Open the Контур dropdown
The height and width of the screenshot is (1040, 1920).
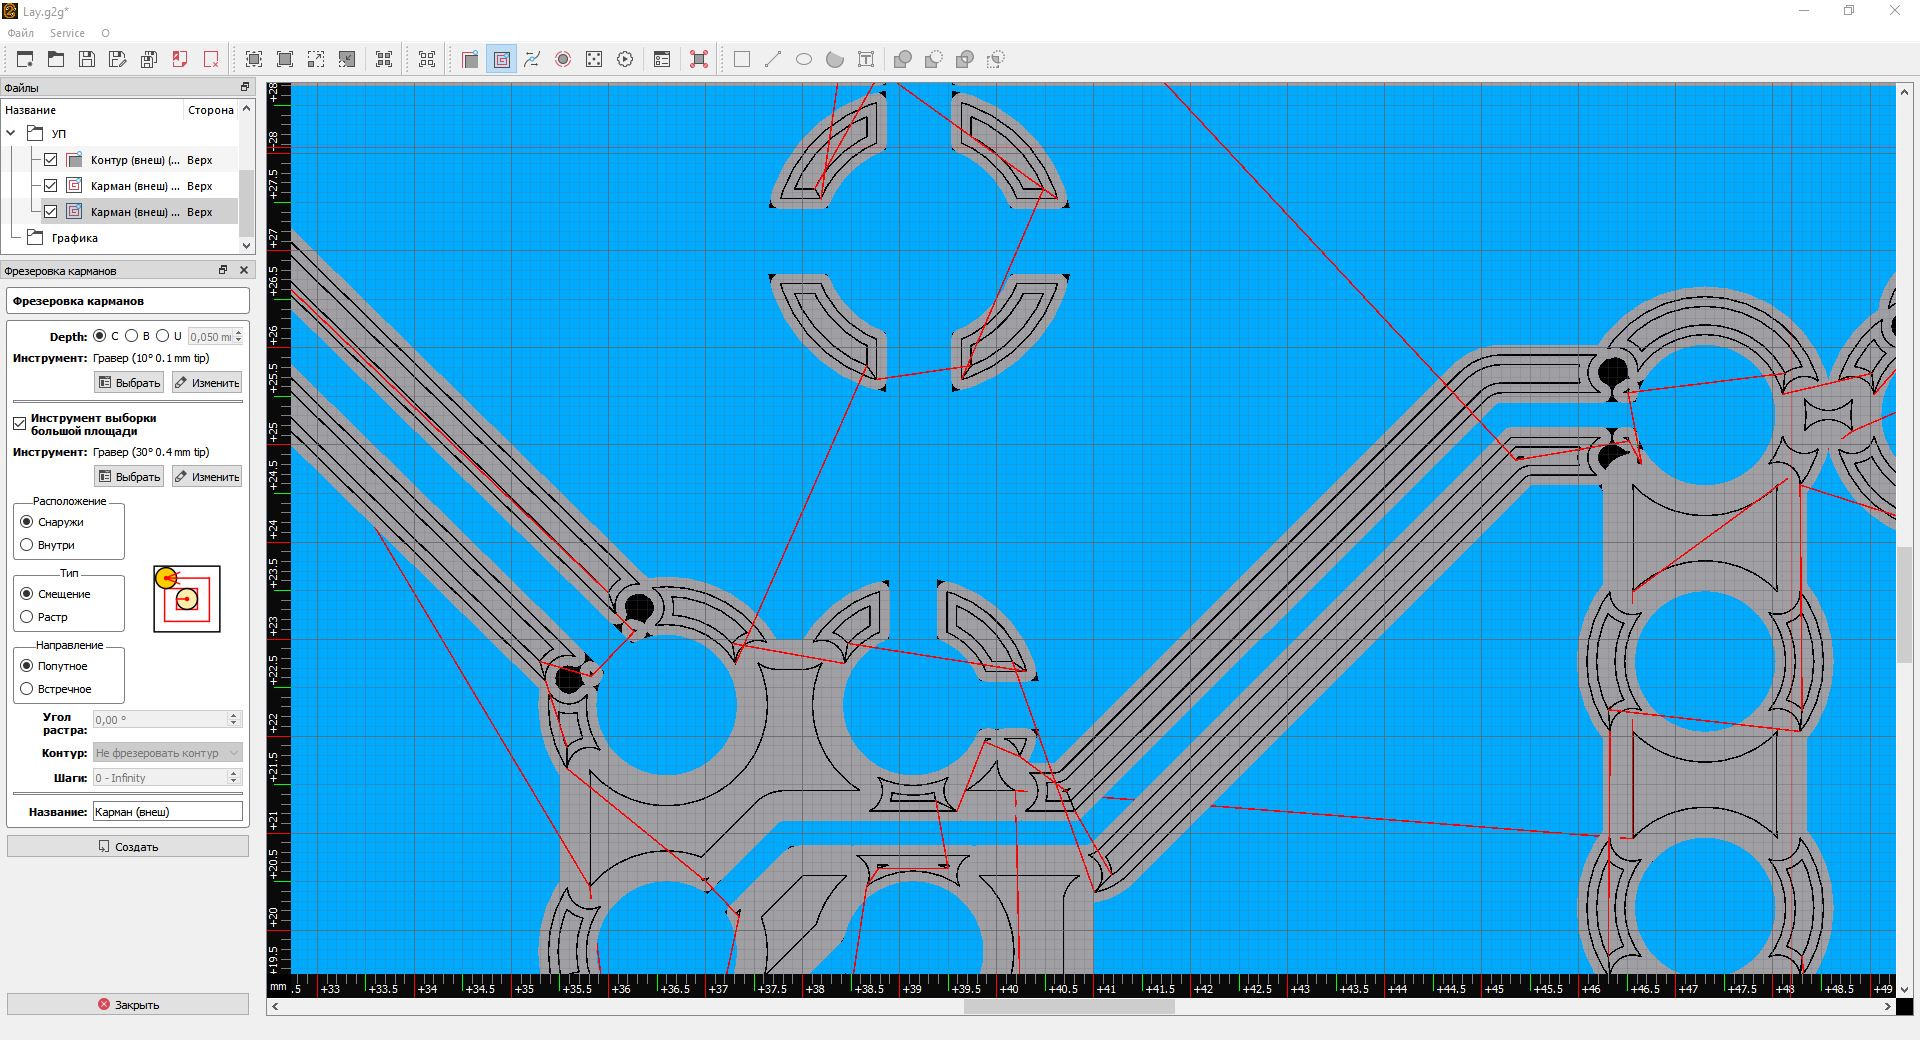coord(167,753)
